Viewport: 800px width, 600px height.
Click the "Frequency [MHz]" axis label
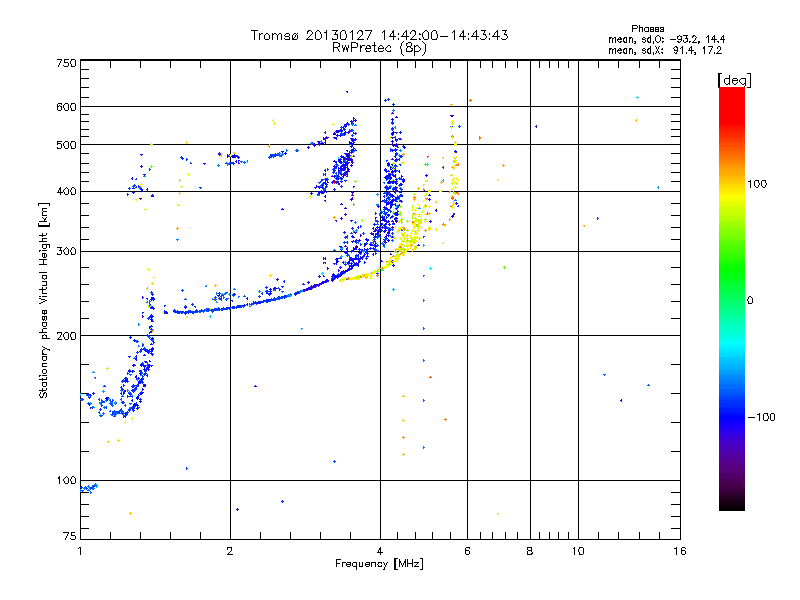coord(379,564)
